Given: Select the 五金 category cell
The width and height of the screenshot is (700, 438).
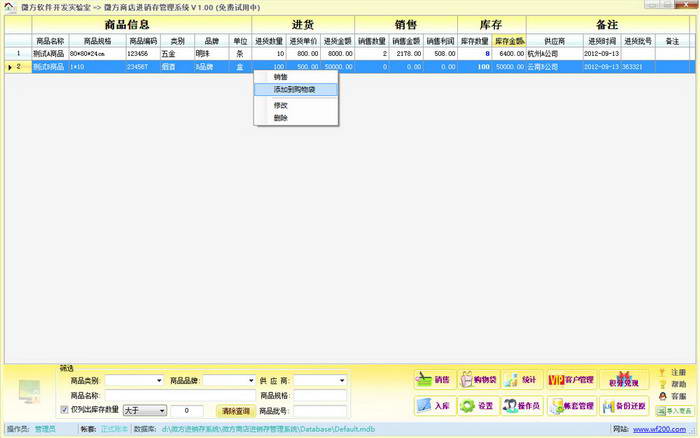Looking at the screenshot, I should click(x=177, y=54).
